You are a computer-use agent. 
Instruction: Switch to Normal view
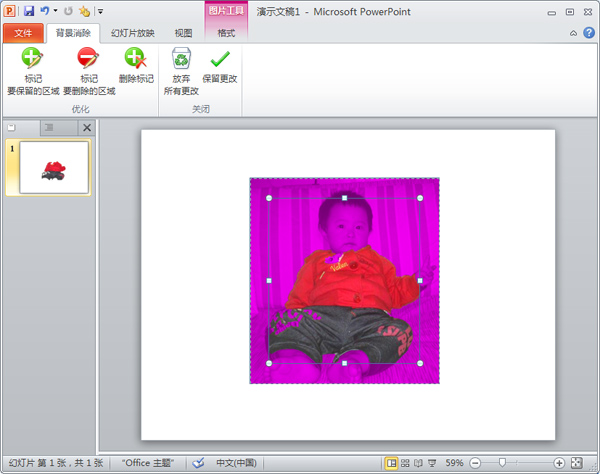coord(391,463)
